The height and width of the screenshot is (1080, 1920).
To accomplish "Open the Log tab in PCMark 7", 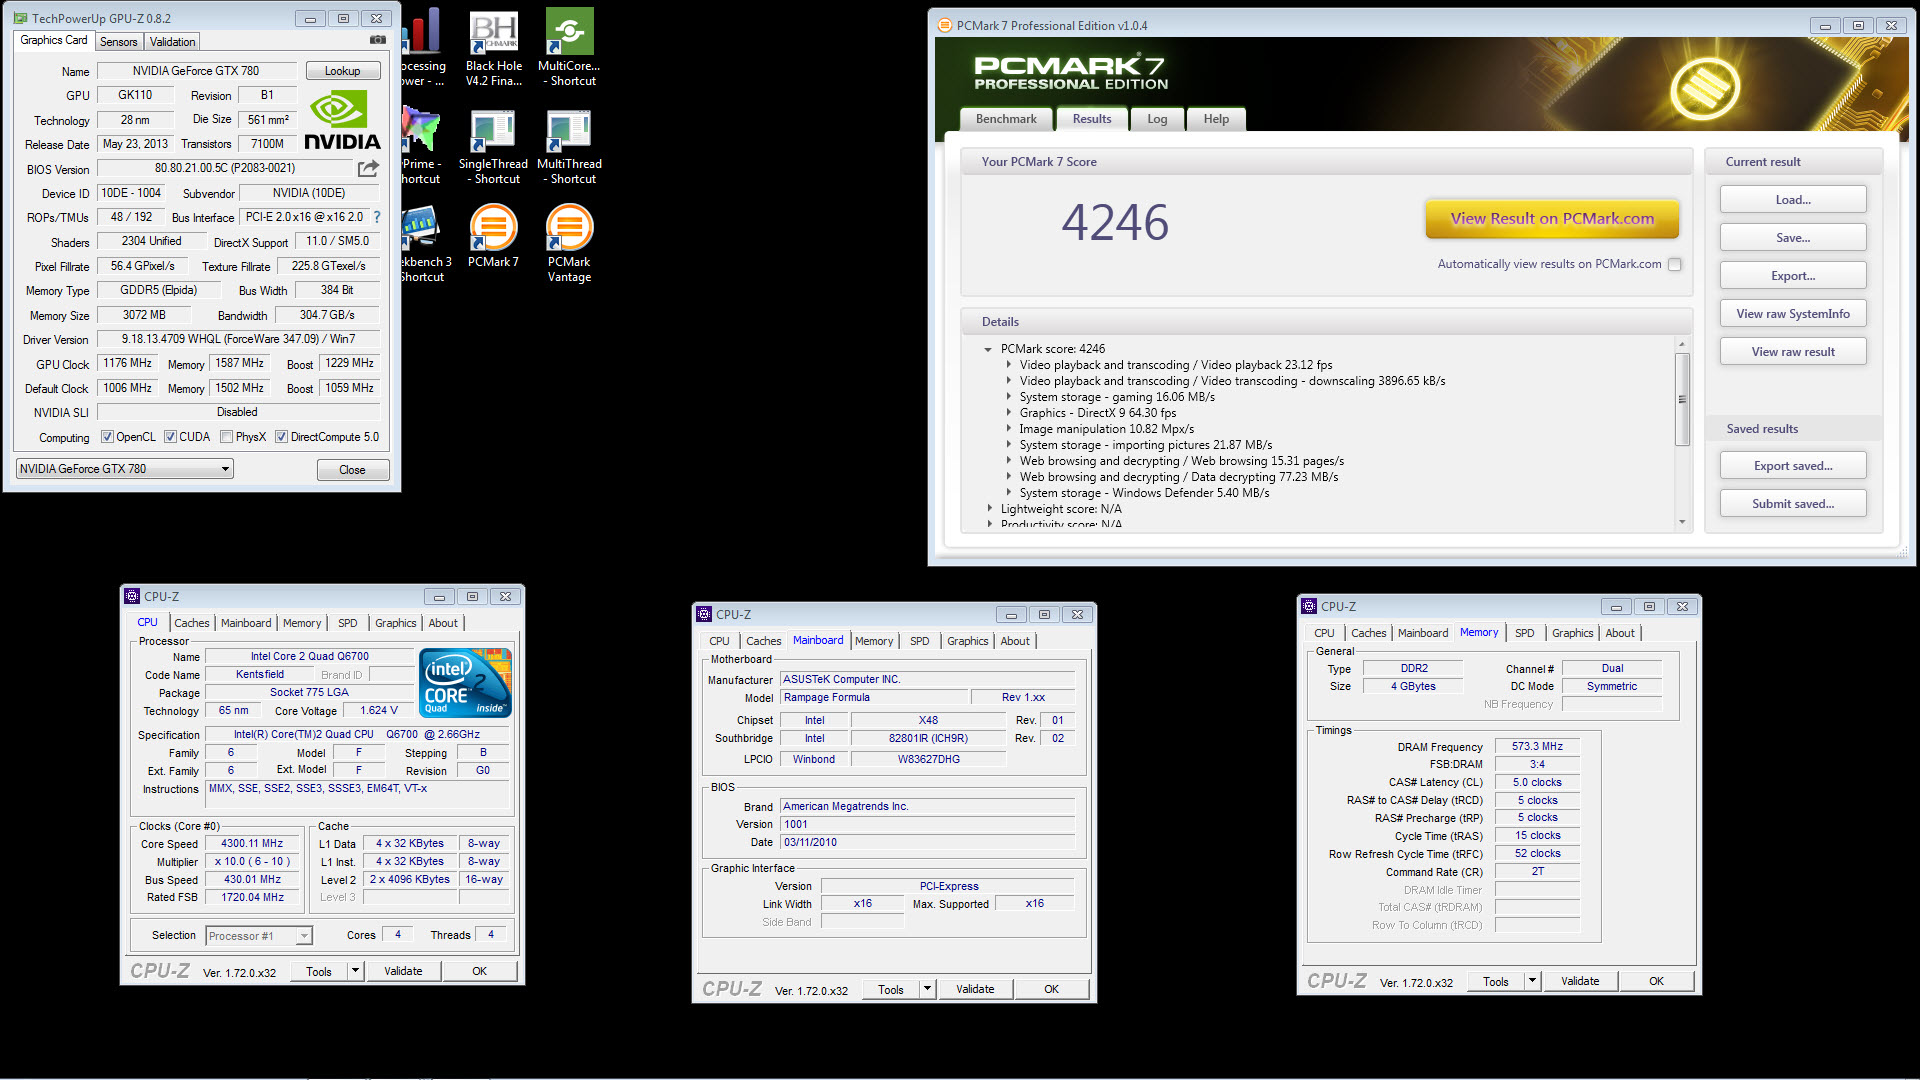I will [x=1157, y=119].
